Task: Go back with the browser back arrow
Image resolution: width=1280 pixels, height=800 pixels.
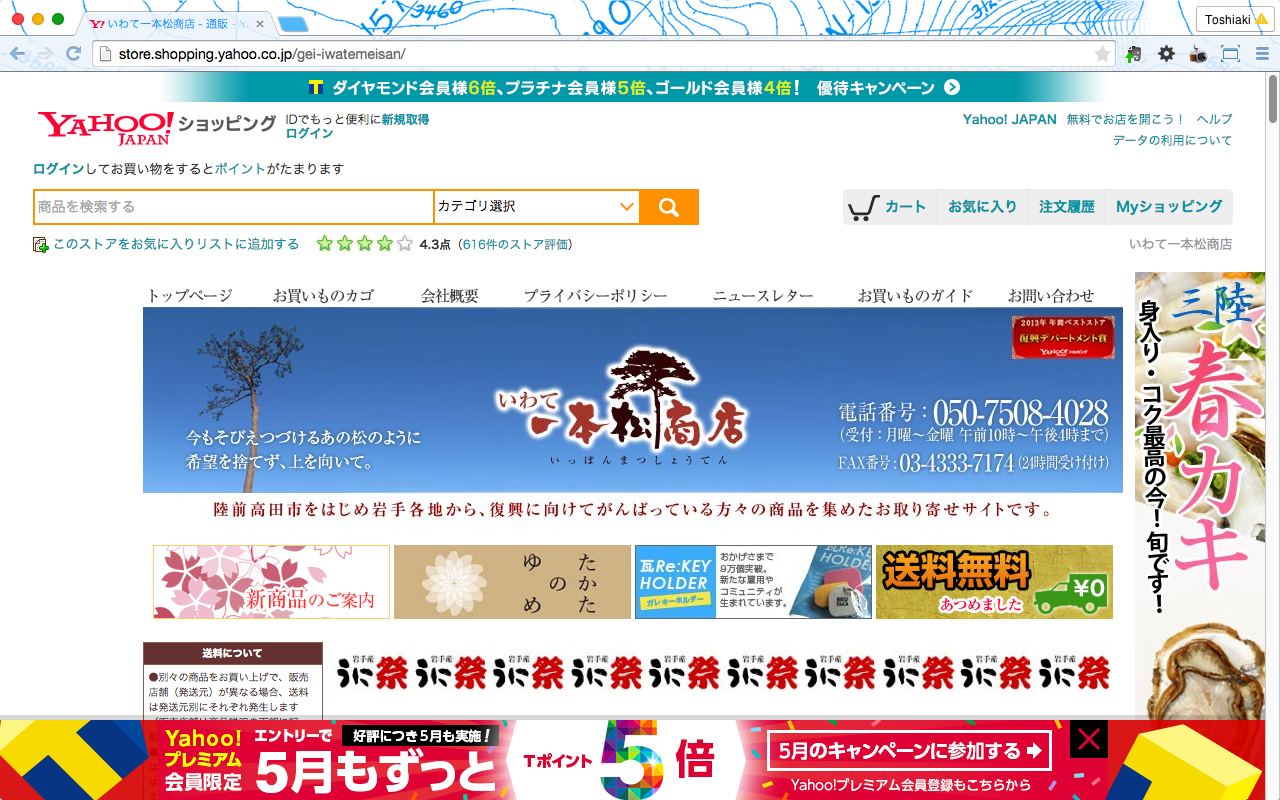Action: [18, 54]
